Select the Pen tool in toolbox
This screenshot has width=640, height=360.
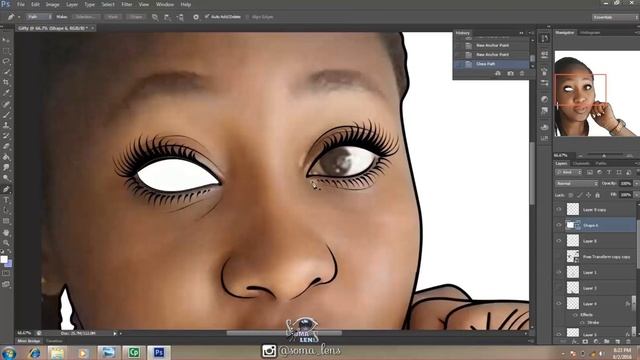point(6,189)
